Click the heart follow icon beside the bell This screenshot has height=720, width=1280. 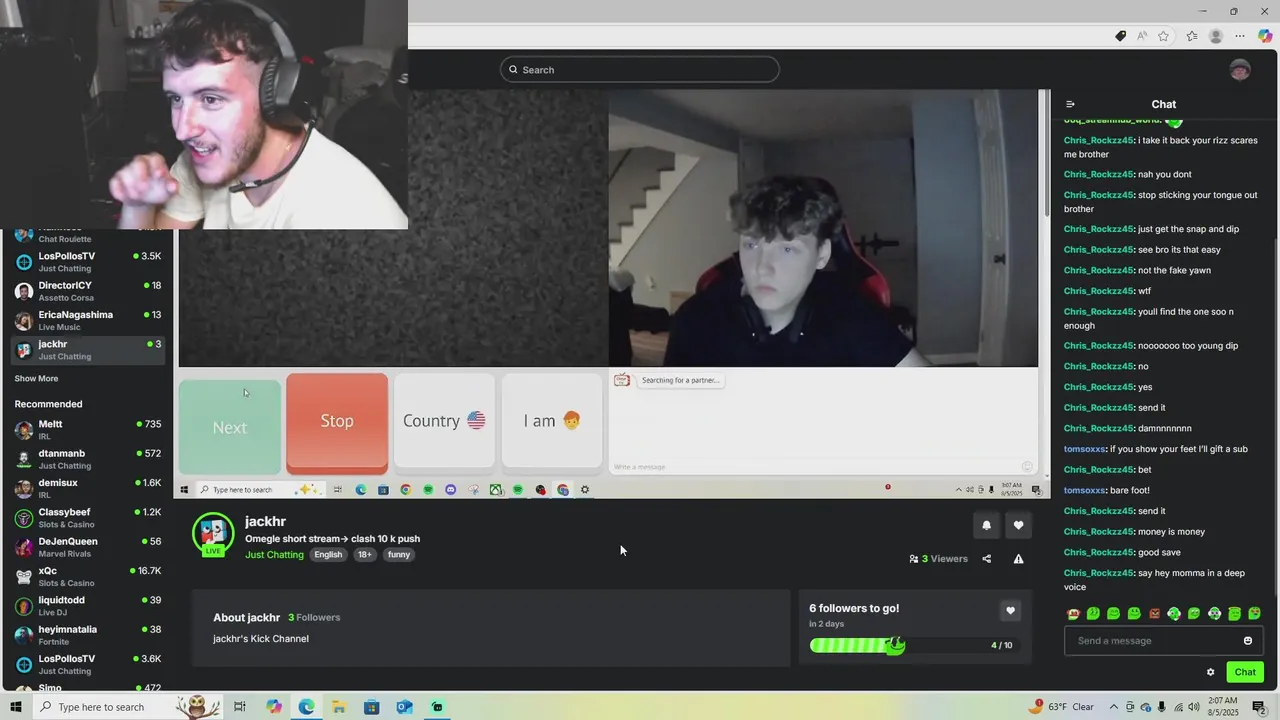1018,525
